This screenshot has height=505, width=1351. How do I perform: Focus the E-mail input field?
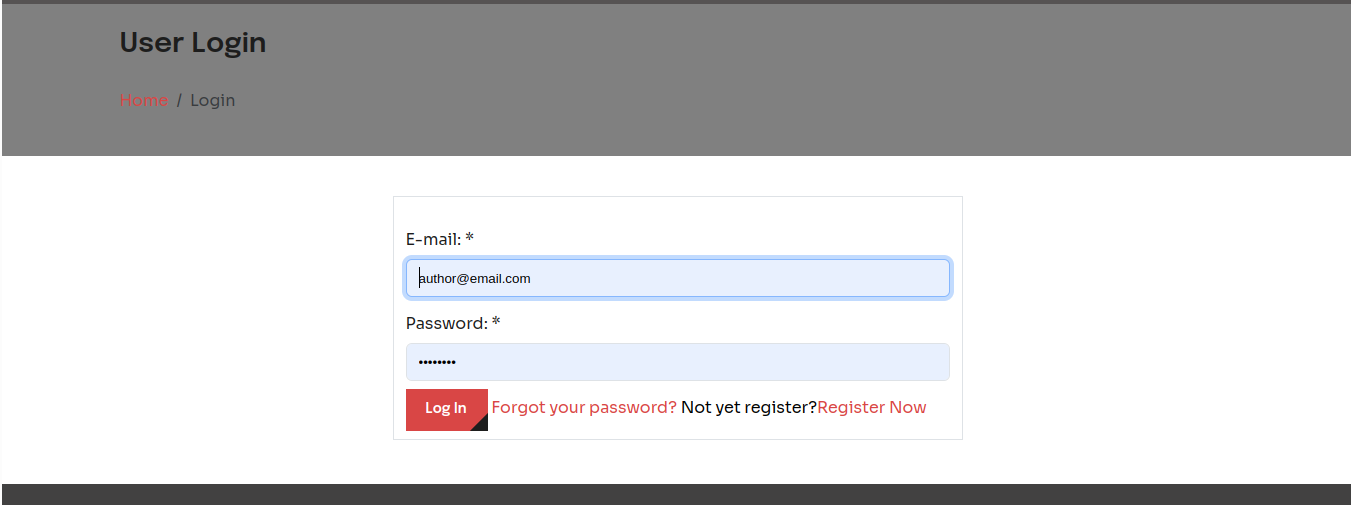(677, 278)
